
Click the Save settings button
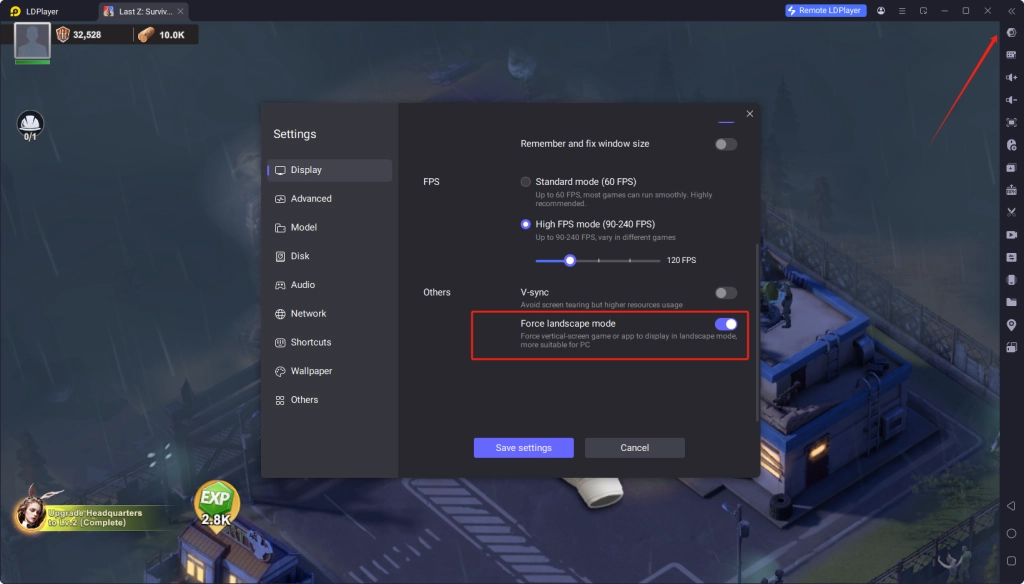pos(524,448)
